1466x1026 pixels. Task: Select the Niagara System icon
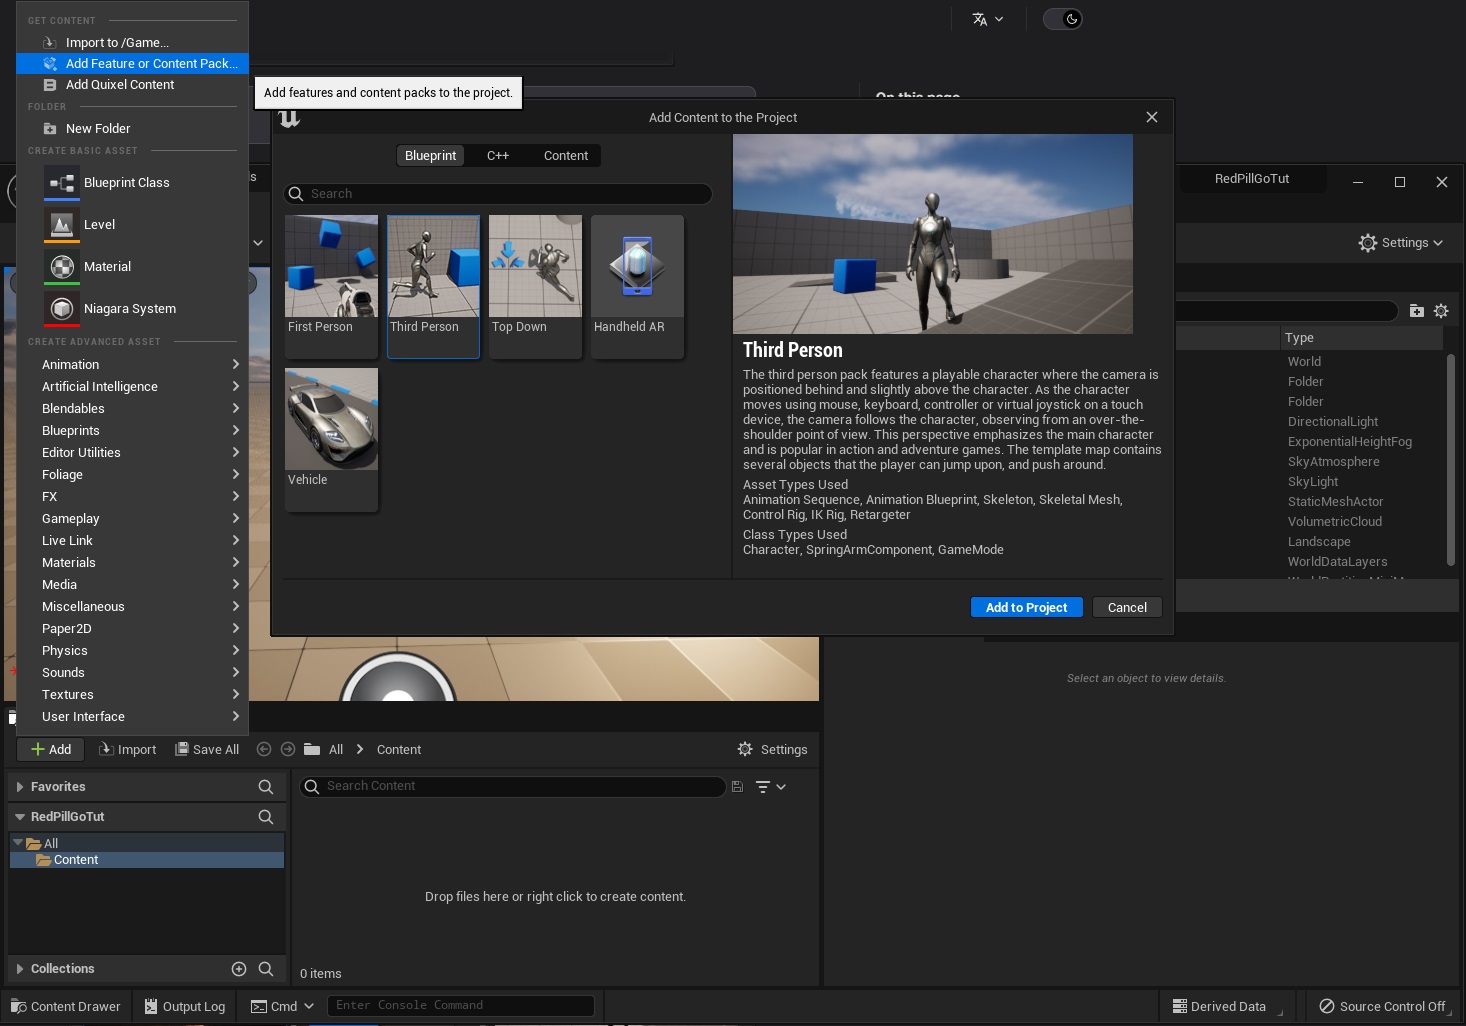tap(62, 309)
